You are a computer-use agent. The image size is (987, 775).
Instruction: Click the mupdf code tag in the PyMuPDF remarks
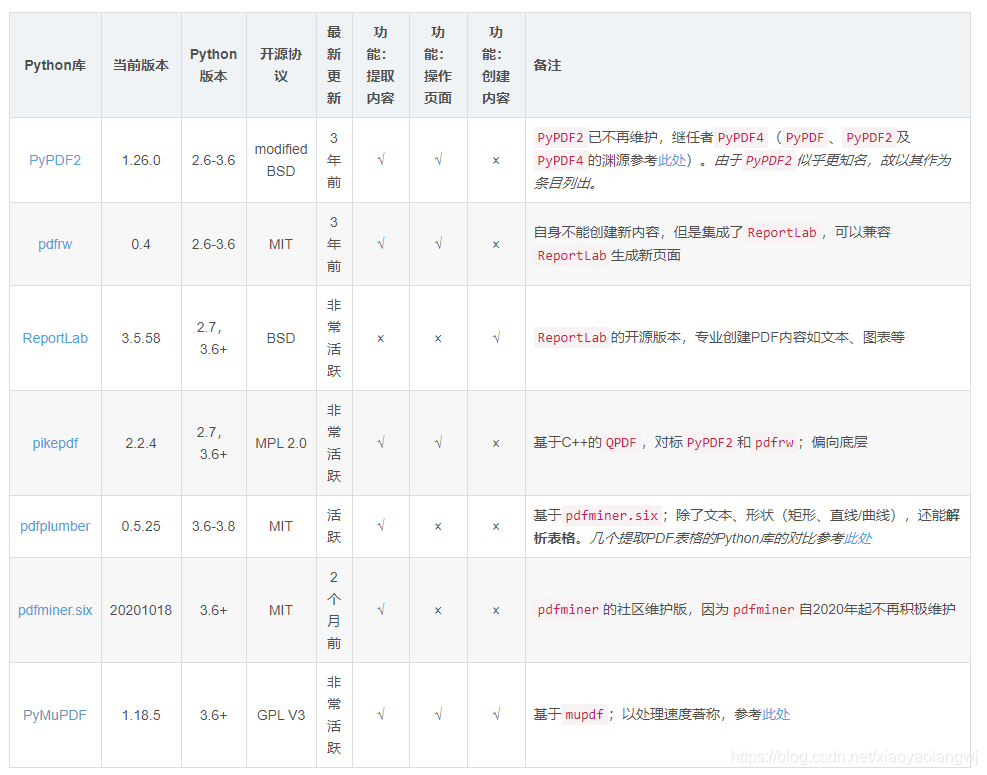(x=584, y=715)
